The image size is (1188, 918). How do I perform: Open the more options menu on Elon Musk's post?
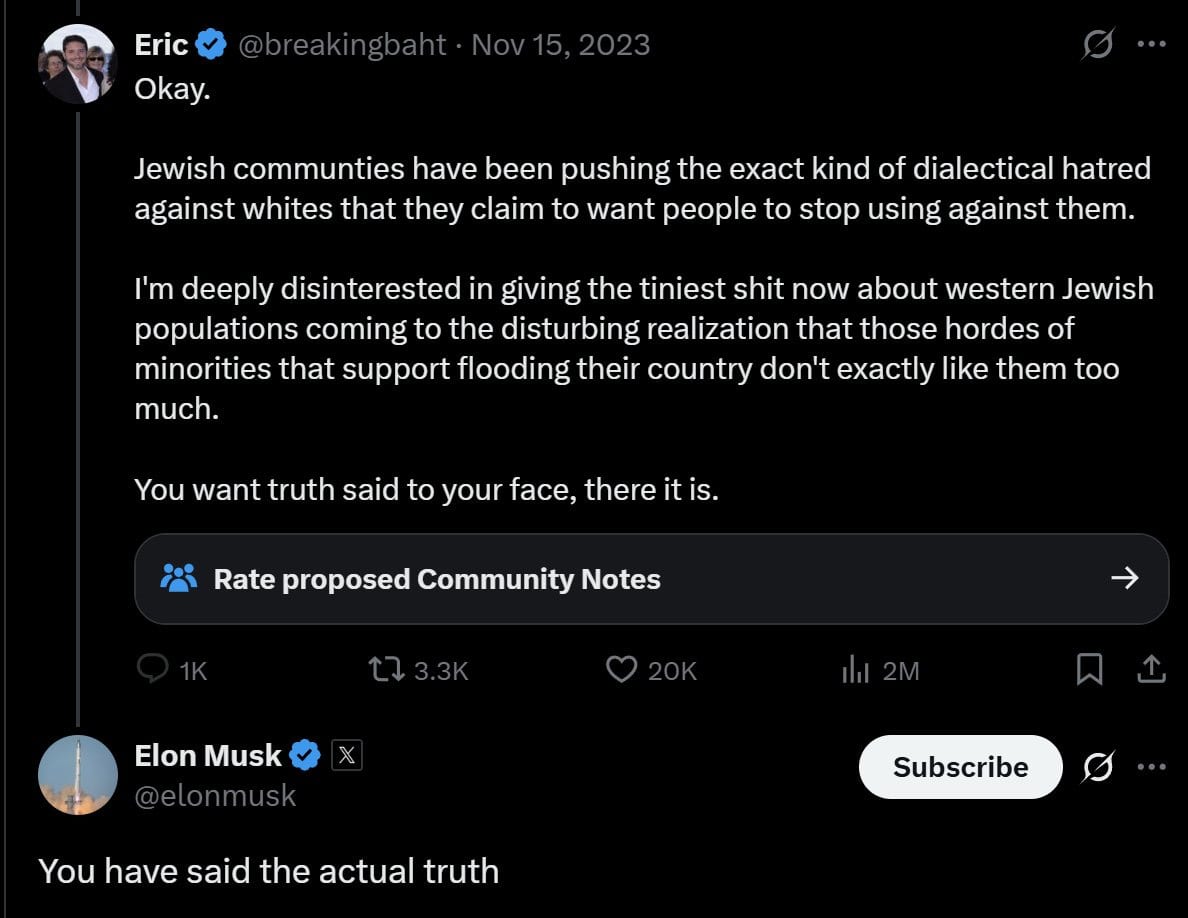click(1152, 767)
